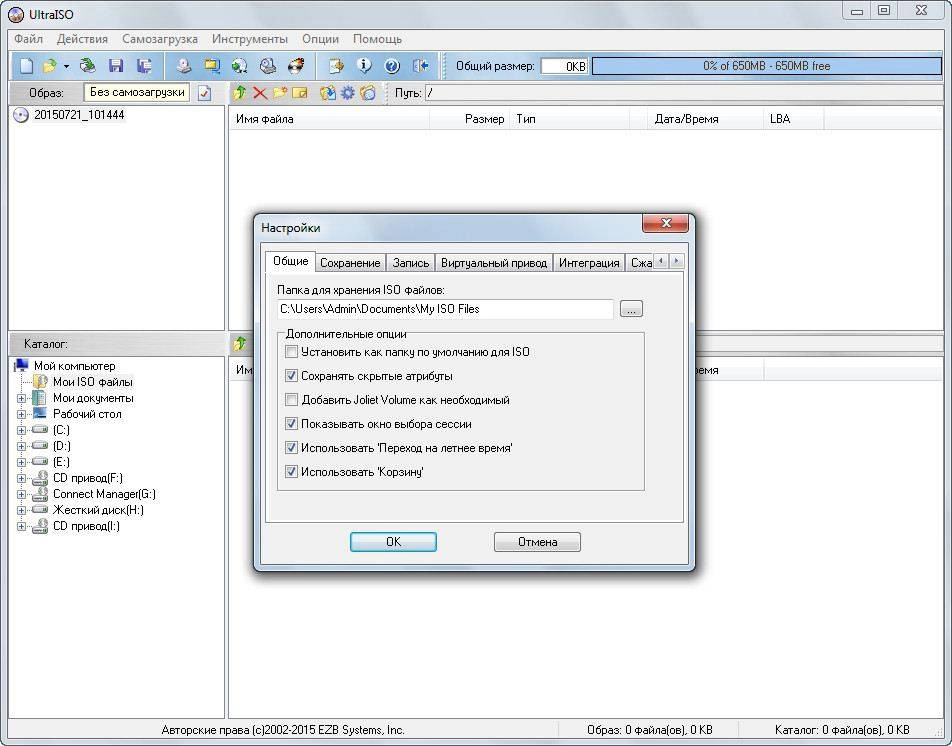This screenshot has height=746, width=952.
Task: Open the Помощь menu
Action: coord(378,39)
